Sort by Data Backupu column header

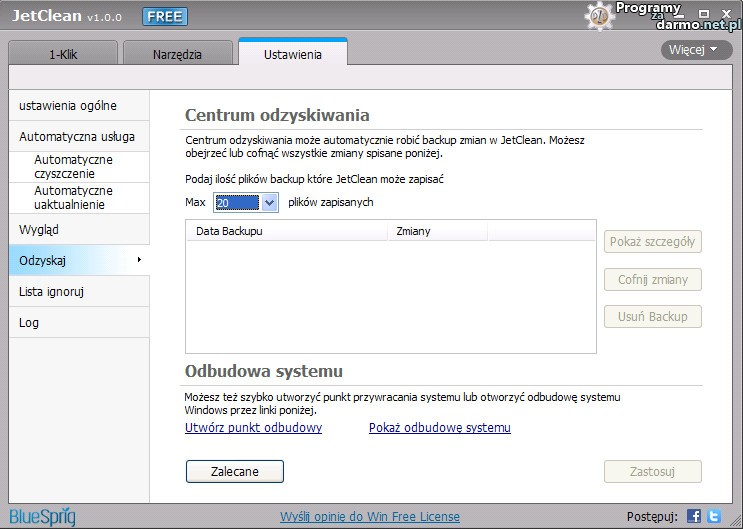(x=286, y=231)
